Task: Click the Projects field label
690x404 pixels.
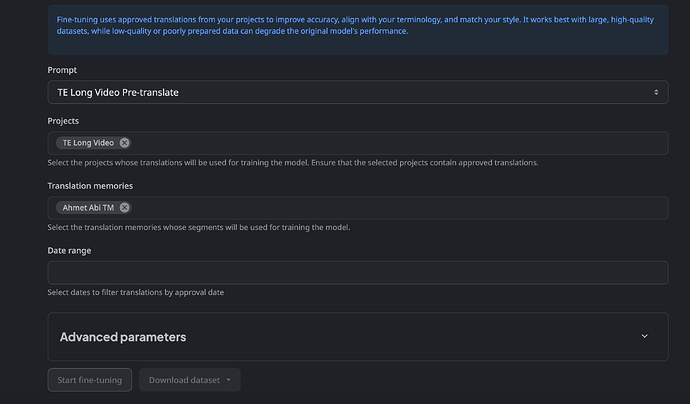Action: coord(63,121)
